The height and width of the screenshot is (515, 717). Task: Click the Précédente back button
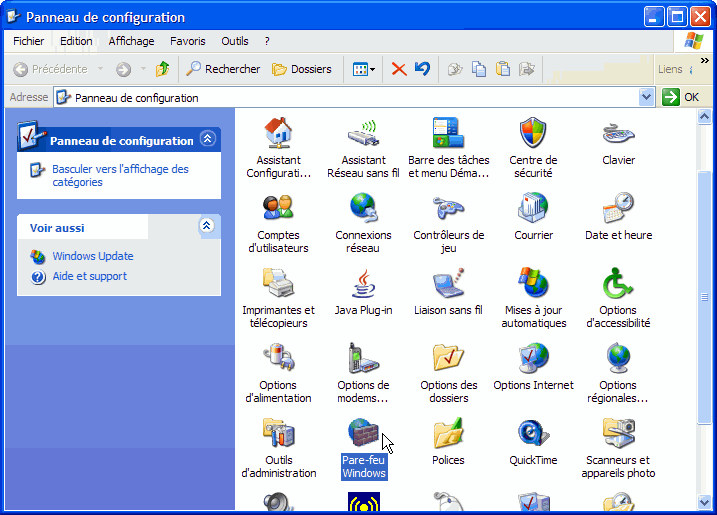[50, 69]
